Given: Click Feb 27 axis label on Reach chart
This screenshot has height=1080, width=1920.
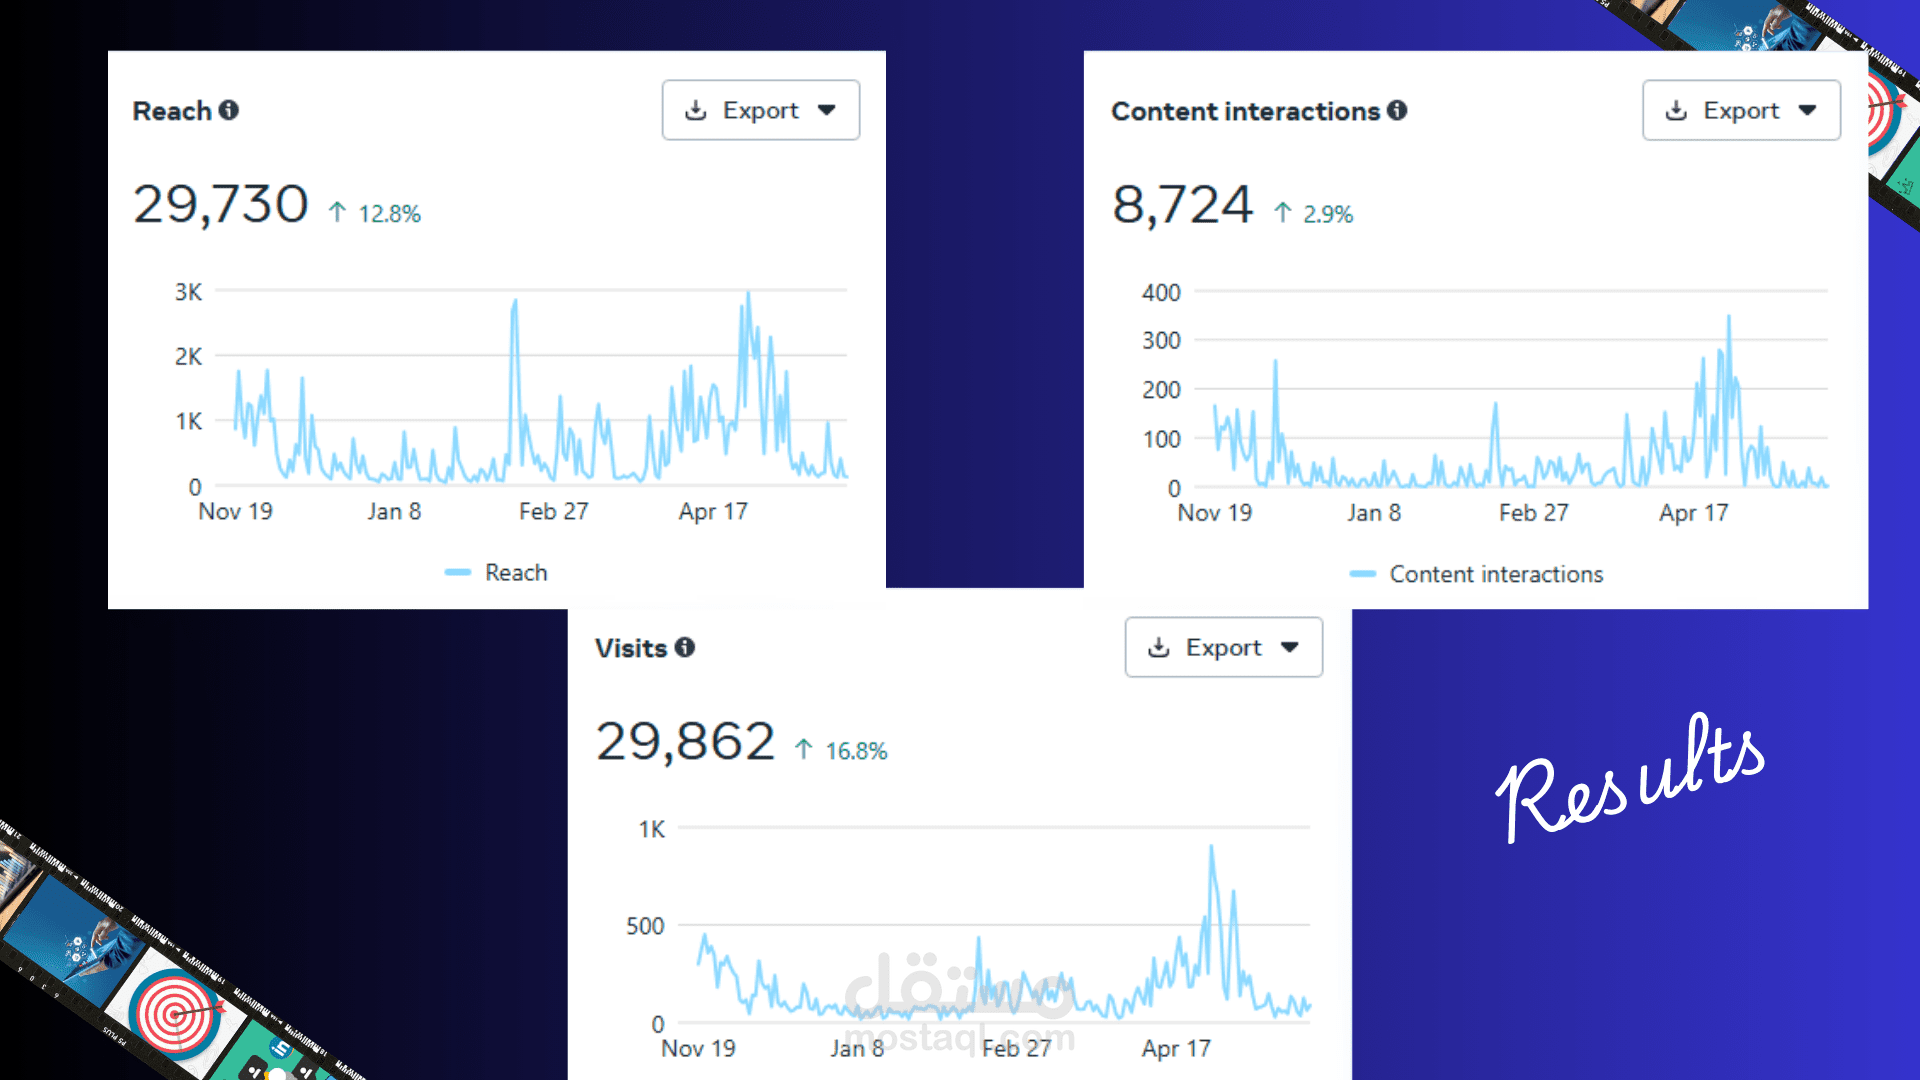Looking at the screenshot, I should pos(553,511).
